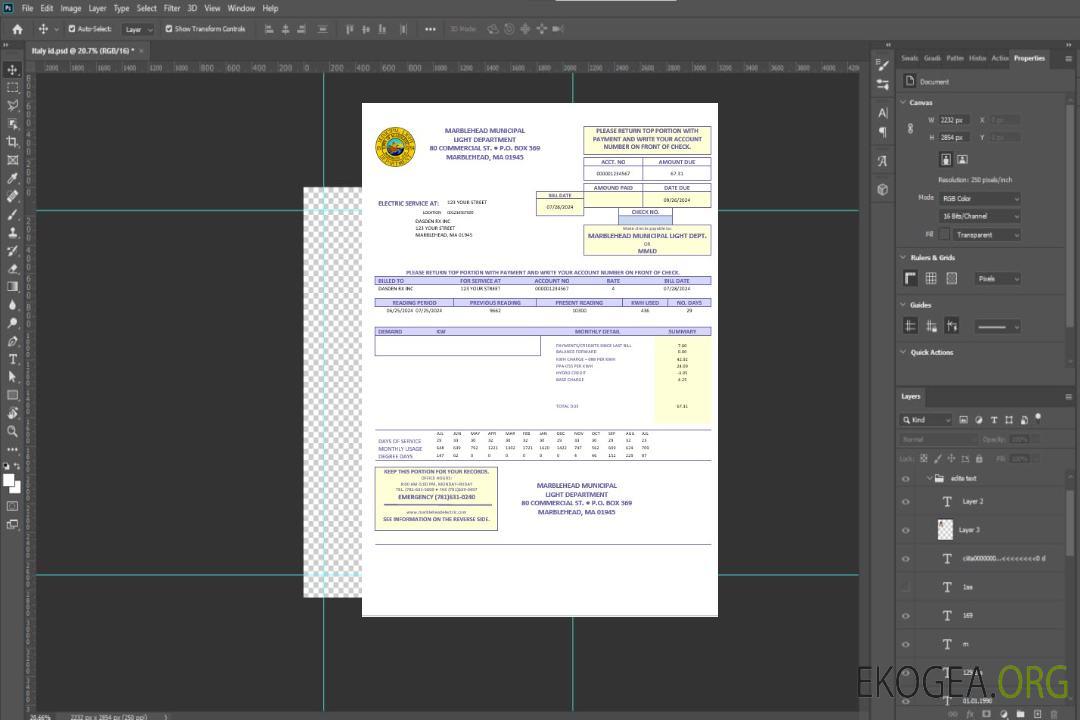Viewport: 1080px width, 720px height.
Task: Set canvas to landscape orientation
Action: point(962,159)
